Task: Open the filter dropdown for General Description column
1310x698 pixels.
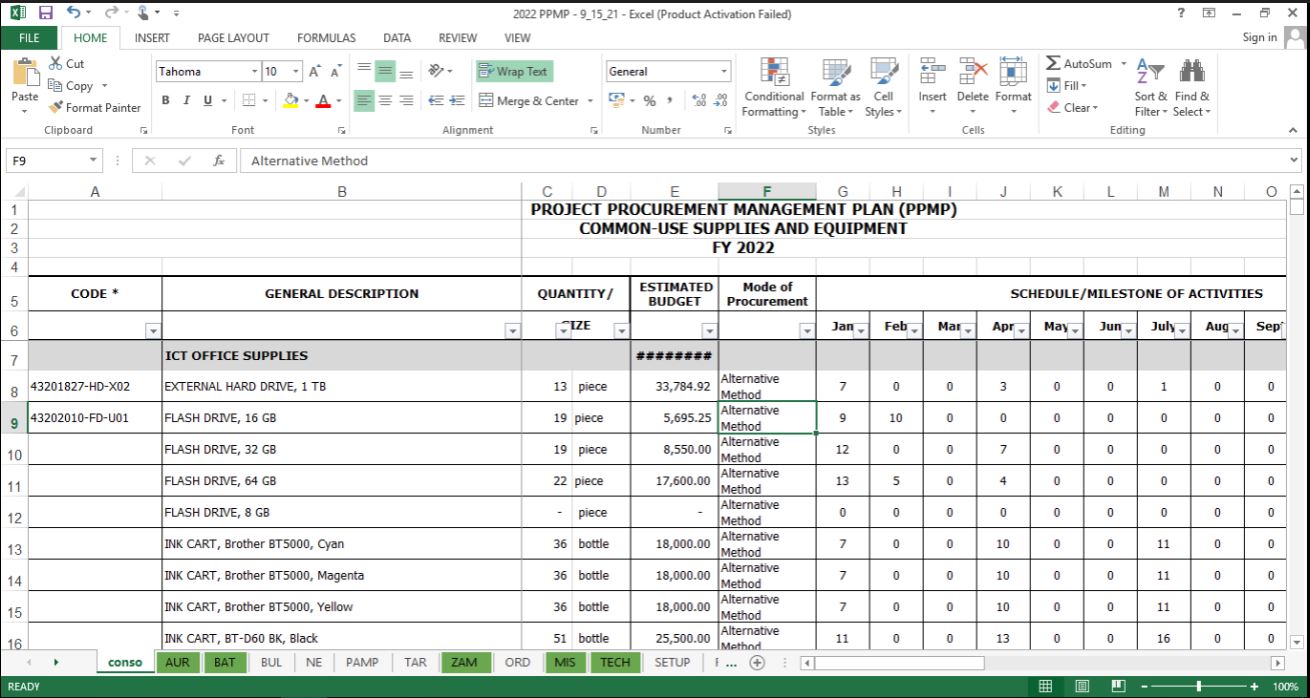Action: (513, 331)
